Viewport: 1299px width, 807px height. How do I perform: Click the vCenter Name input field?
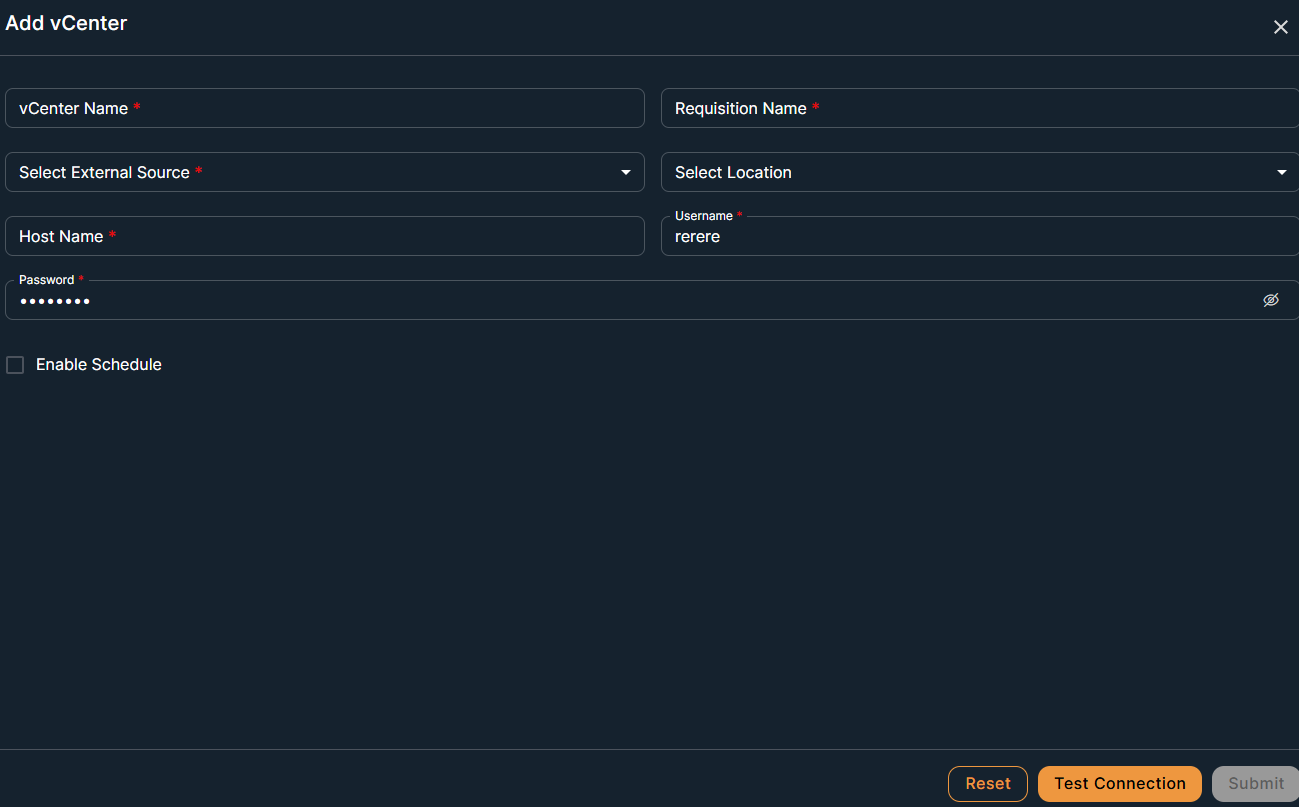(x=325, y=108)
